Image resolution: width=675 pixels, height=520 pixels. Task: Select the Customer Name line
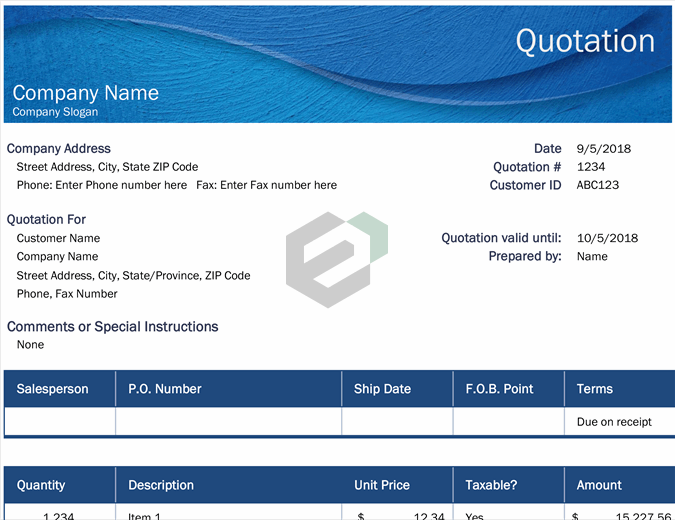click(58, 238)
